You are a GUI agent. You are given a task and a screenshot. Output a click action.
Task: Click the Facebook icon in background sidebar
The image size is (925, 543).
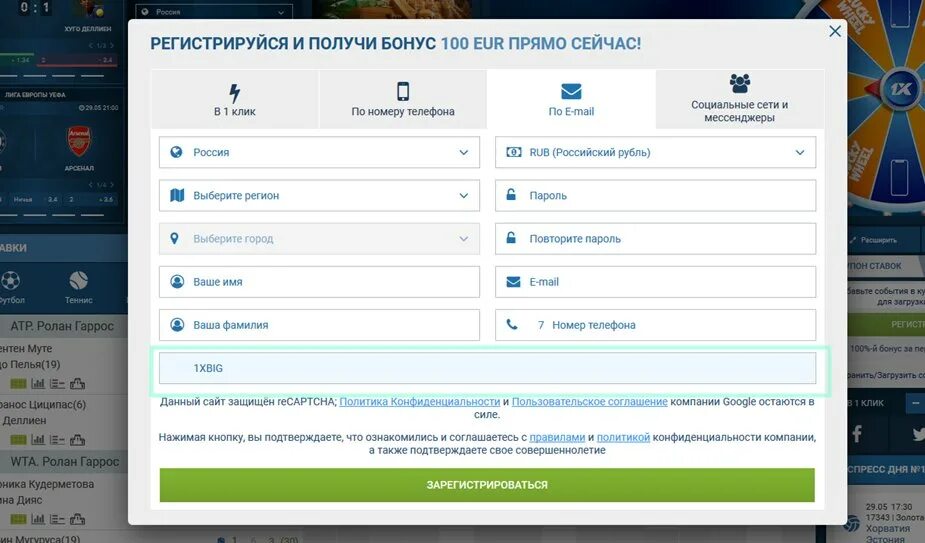(857, 434)
